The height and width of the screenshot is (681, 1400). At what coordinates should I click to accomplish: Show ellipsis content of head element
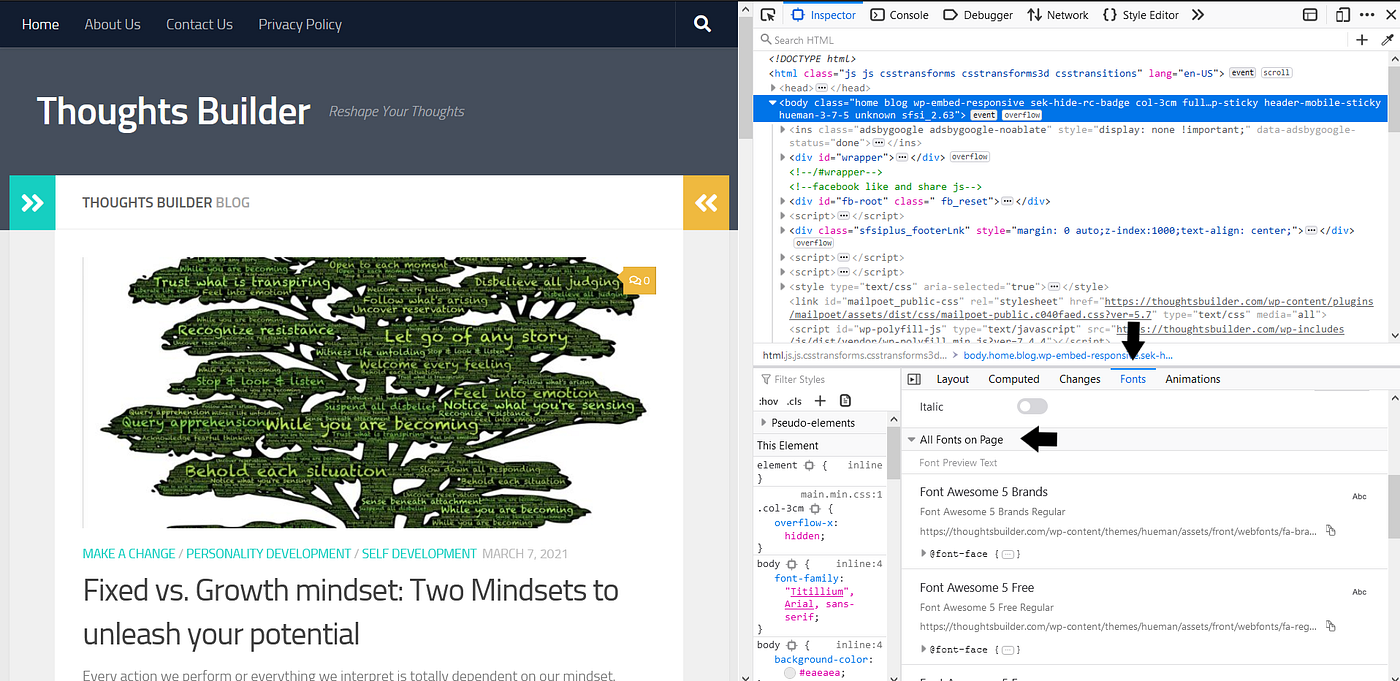(820, 88)
